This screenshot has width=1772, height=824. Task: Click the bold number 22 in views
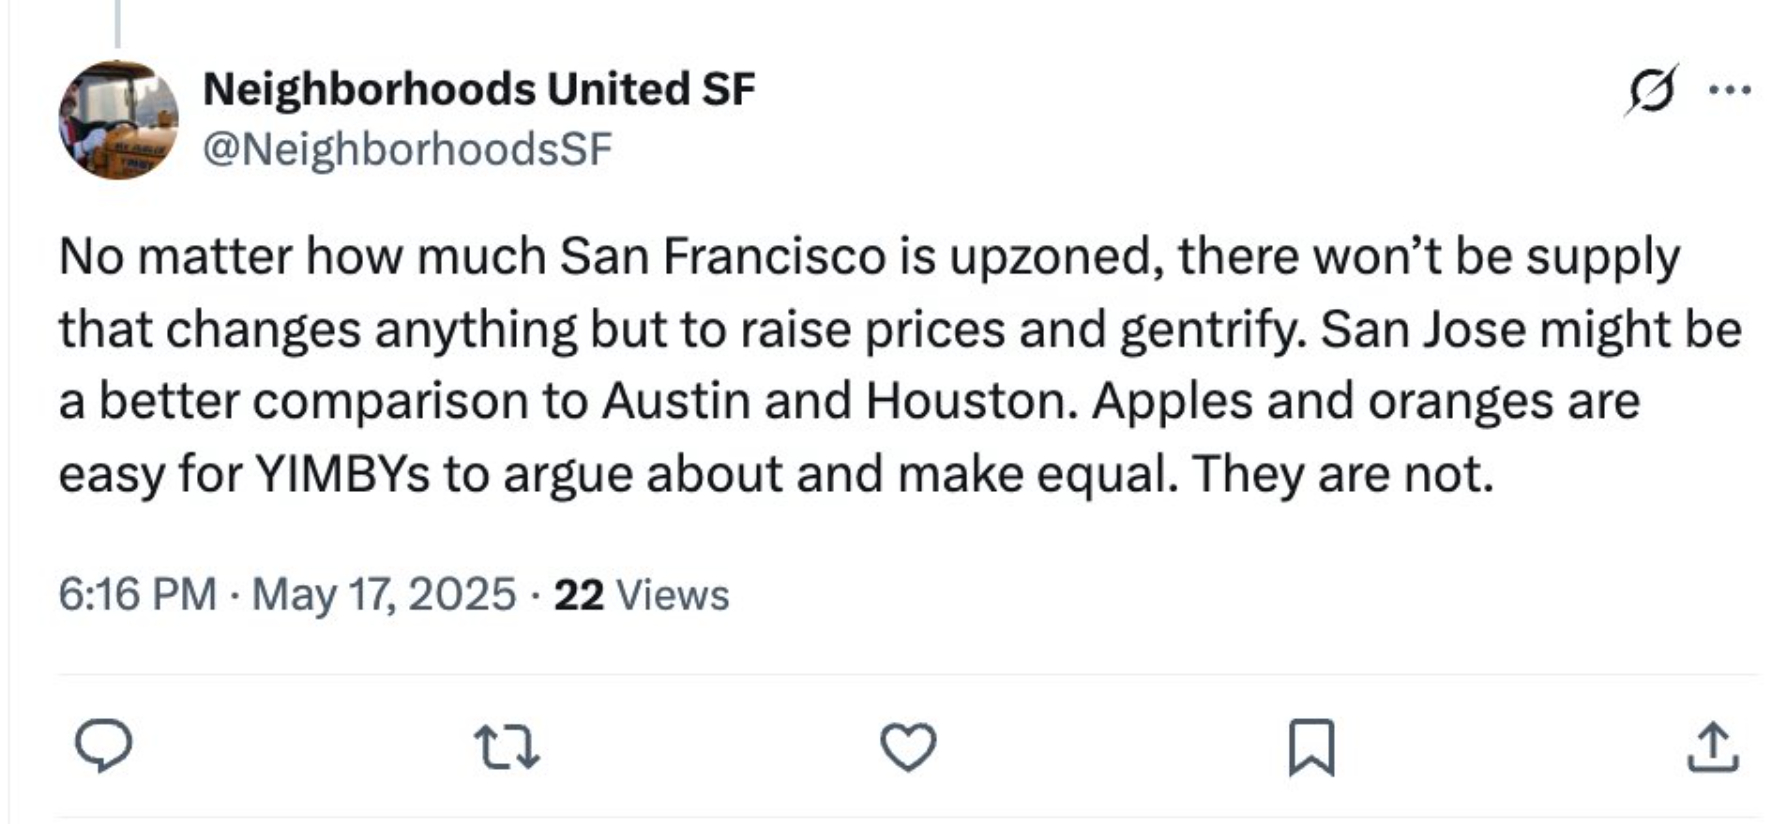(579, 594)
